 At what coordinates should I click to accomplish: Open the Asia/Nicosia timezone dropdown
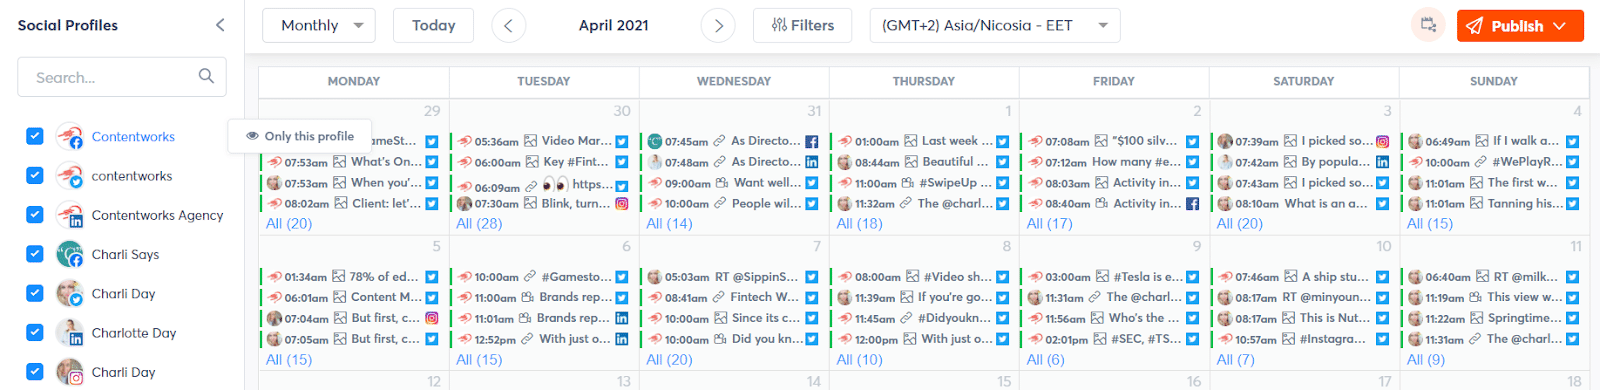995,26
